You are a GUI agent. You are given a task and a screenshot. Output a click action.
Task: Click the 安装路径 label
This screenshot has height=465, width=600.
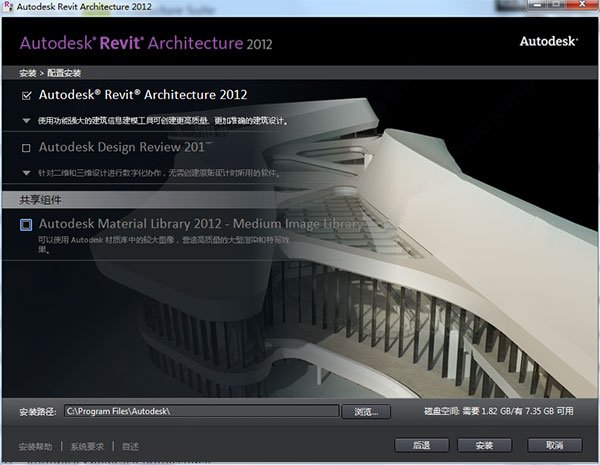[38, 412]
